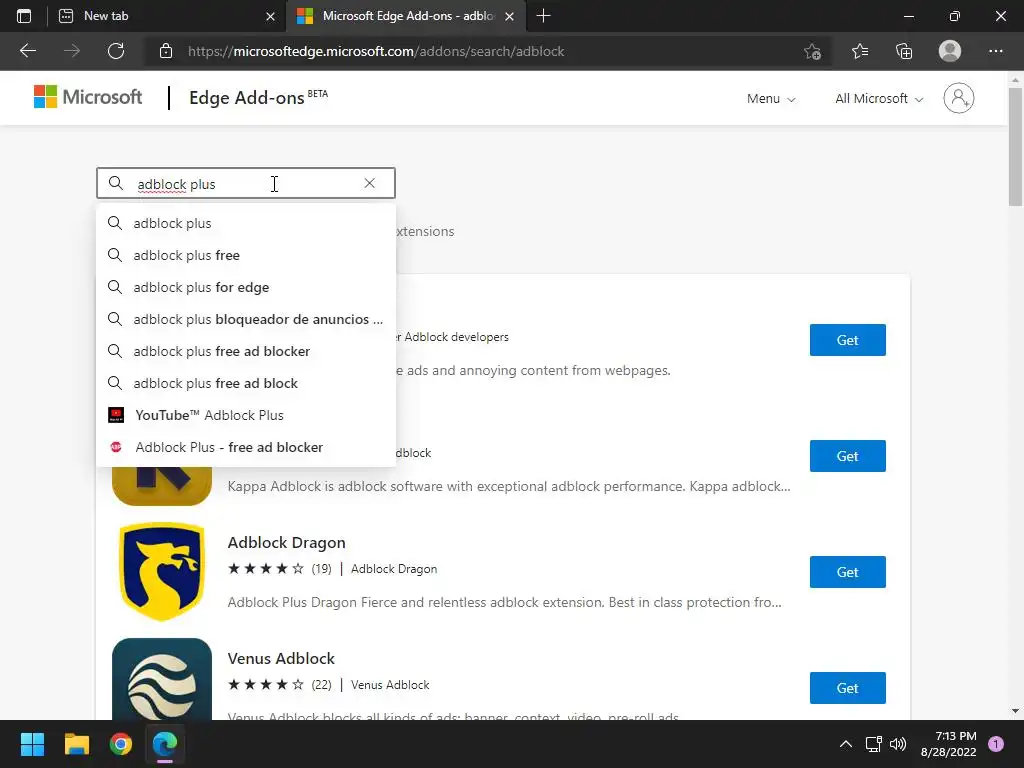The width and height of the screenshot is (1024, 768).
Task: Open the Adblock Dragon title link
Action: [x=286, y=543]
